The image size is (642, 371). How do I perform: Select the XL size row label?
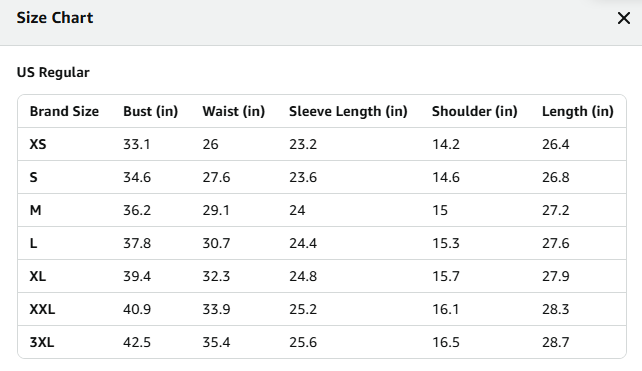pos(38,276)
